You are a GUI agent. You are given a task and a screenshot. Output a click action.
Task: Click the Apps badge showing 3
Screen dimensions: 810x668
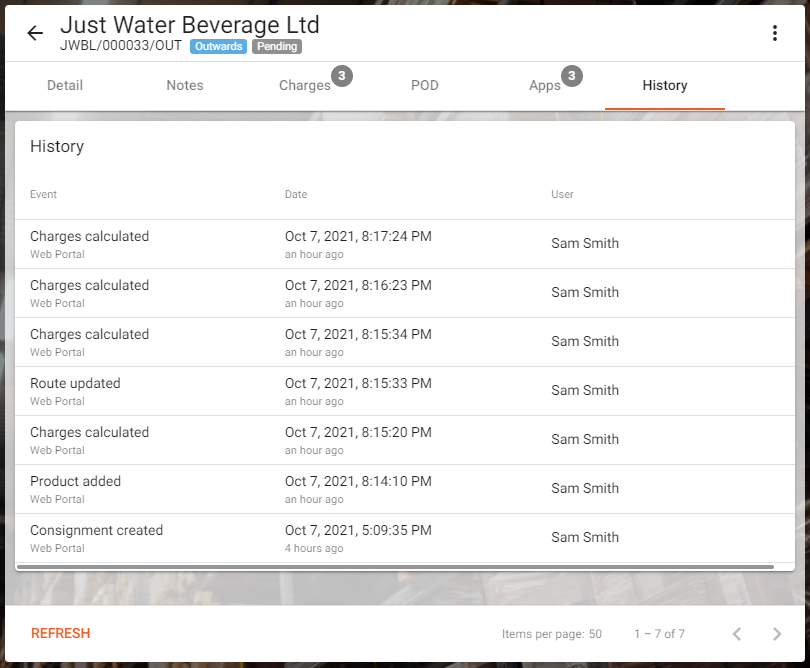pos(571,76)
